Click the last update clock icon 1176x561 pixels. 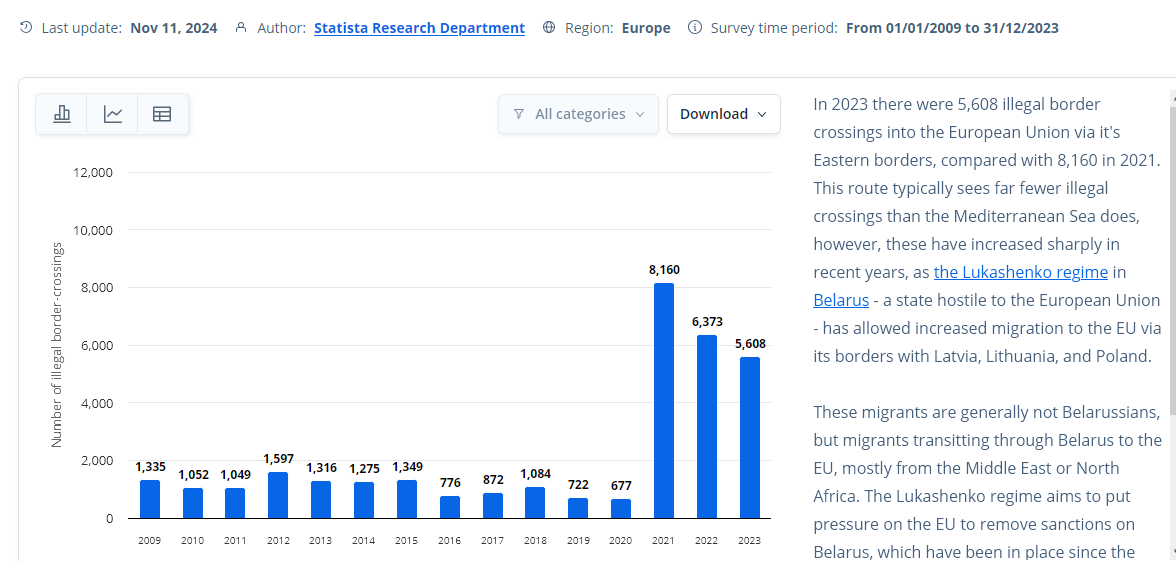pyautogui.click(x=26, y=28)
